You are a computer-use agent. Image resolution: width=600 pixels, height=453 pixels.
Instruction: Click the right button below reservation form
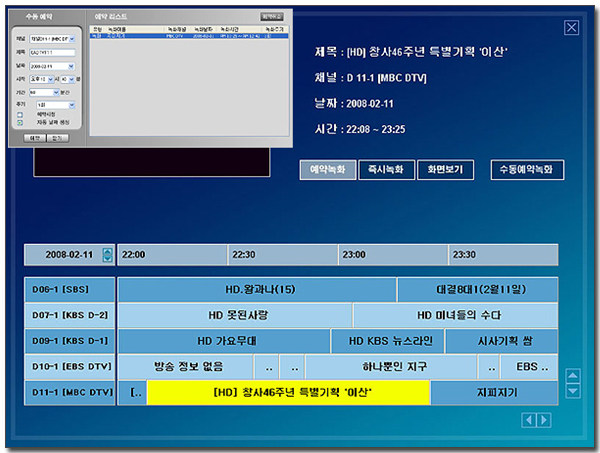[x=58, y=138]
